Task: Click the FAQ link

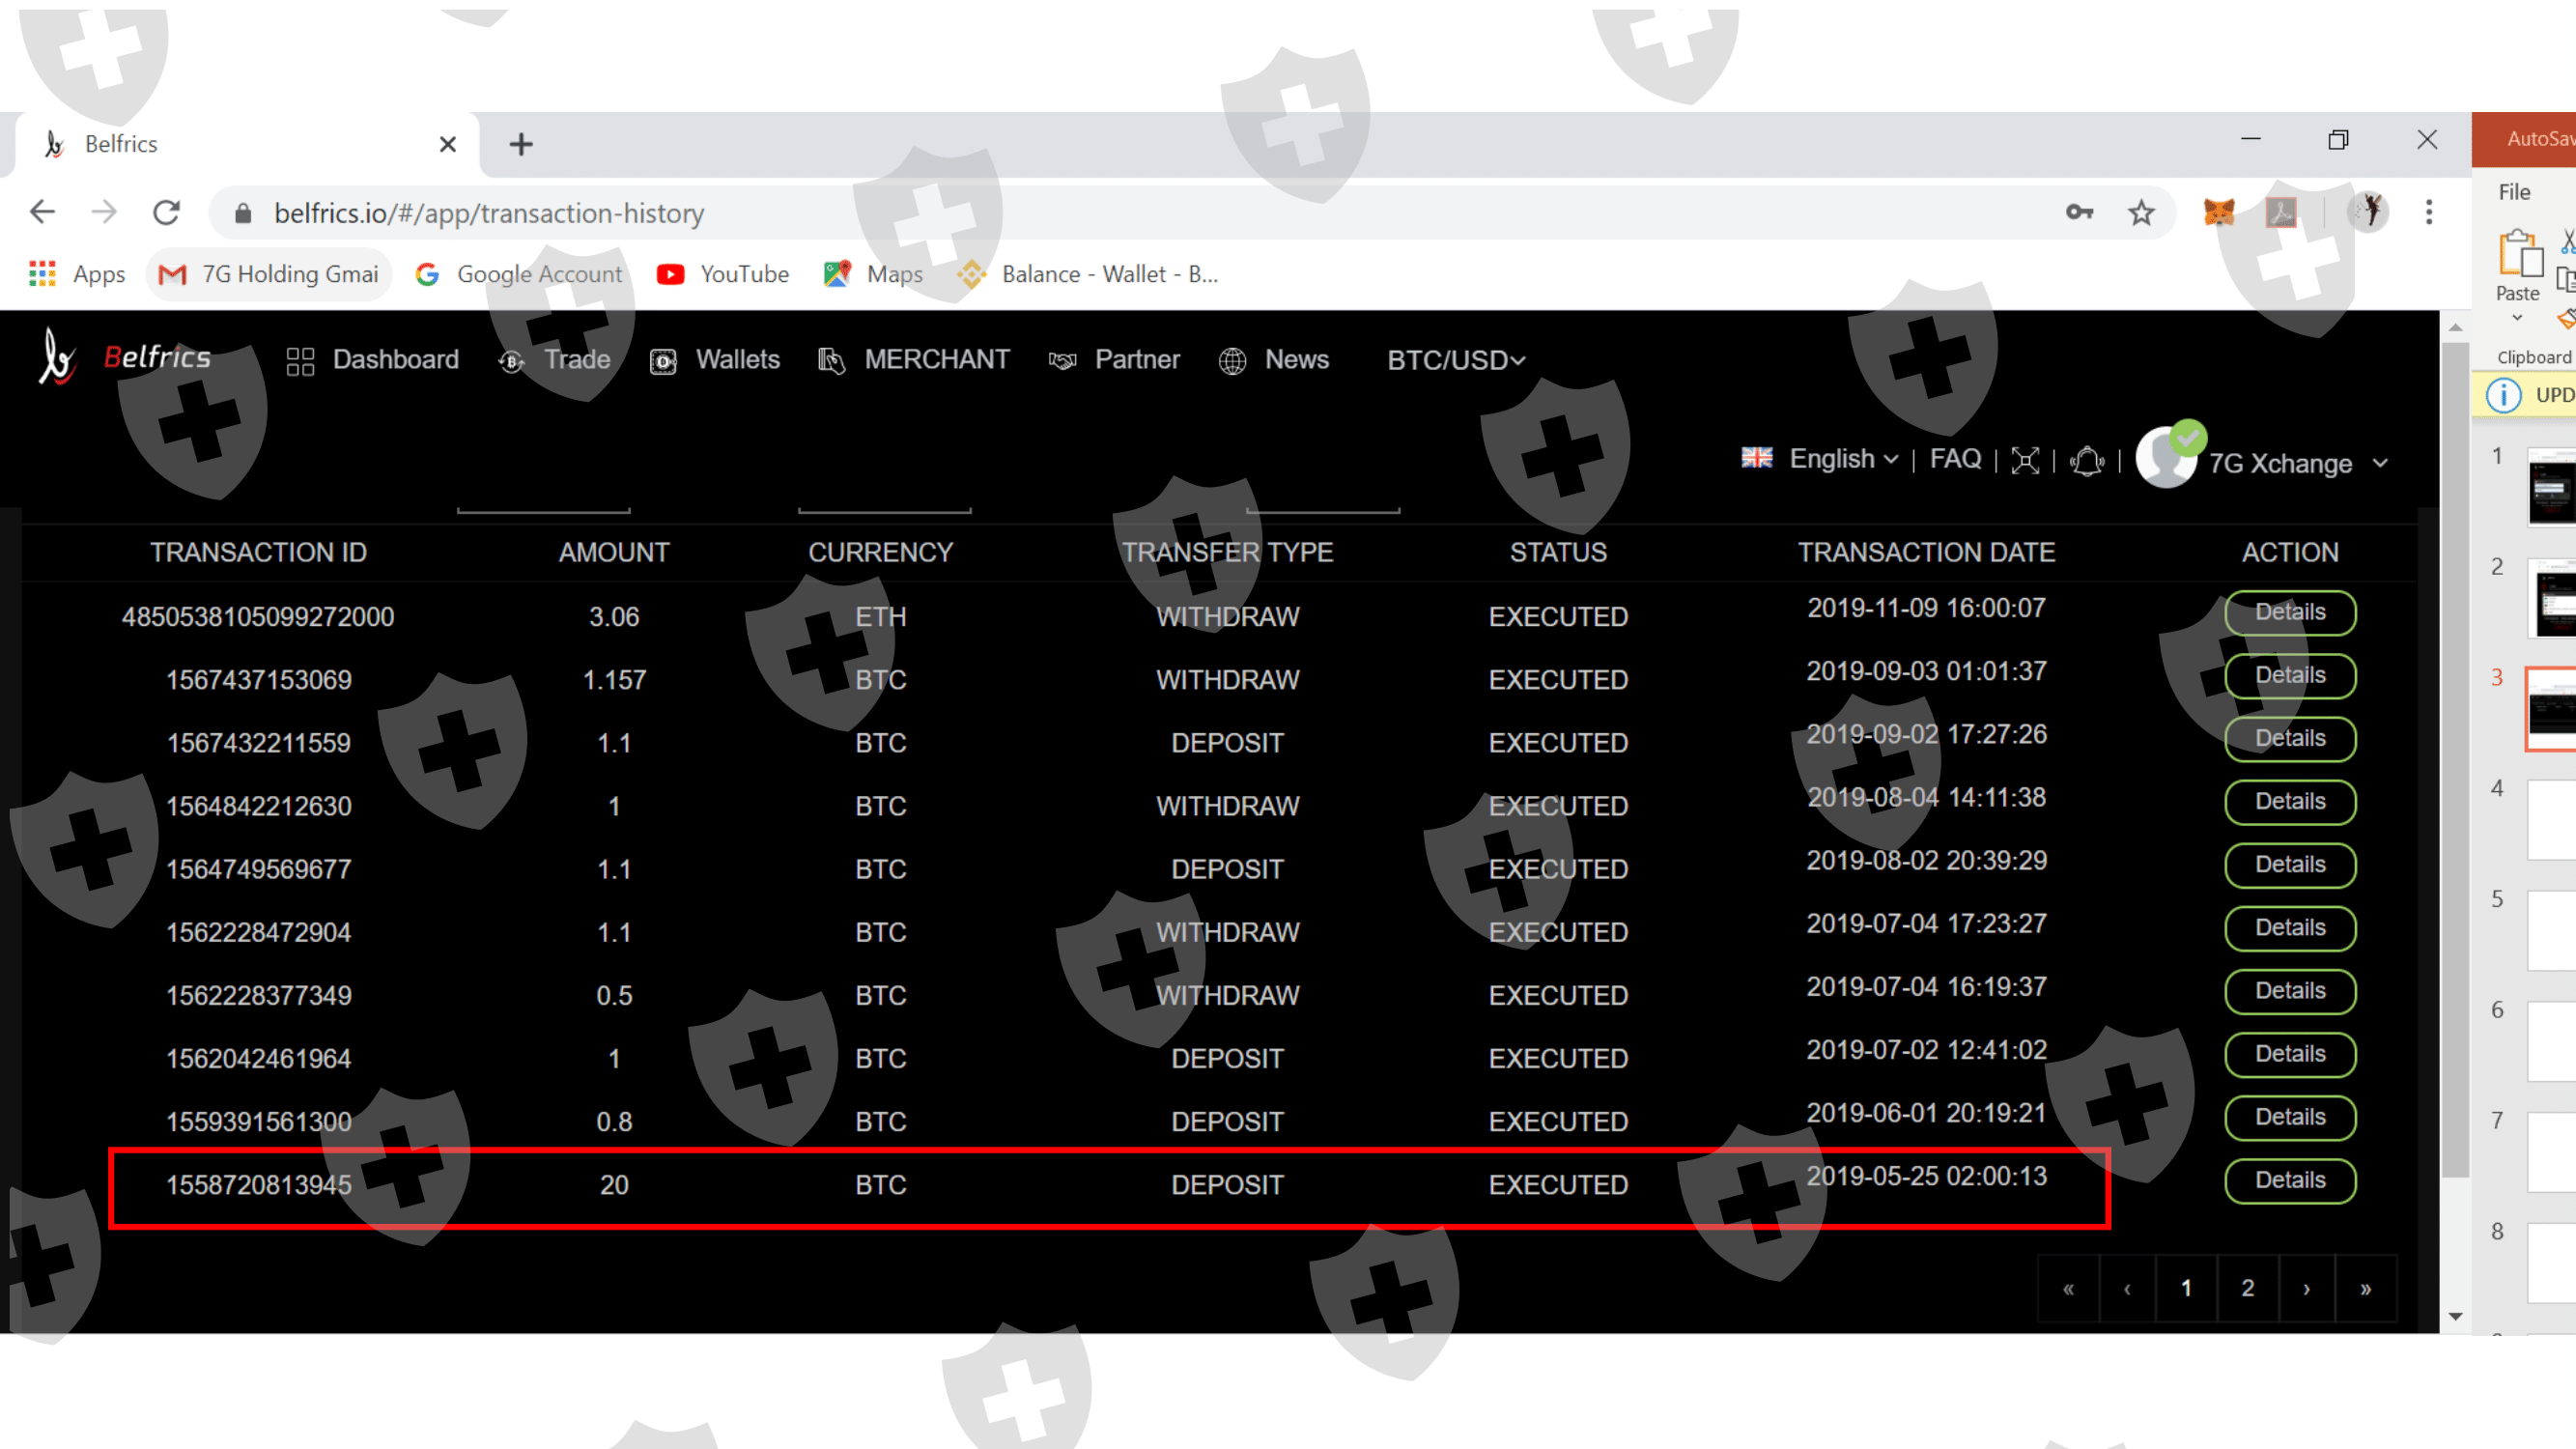Action: [x=1954, y=459]
